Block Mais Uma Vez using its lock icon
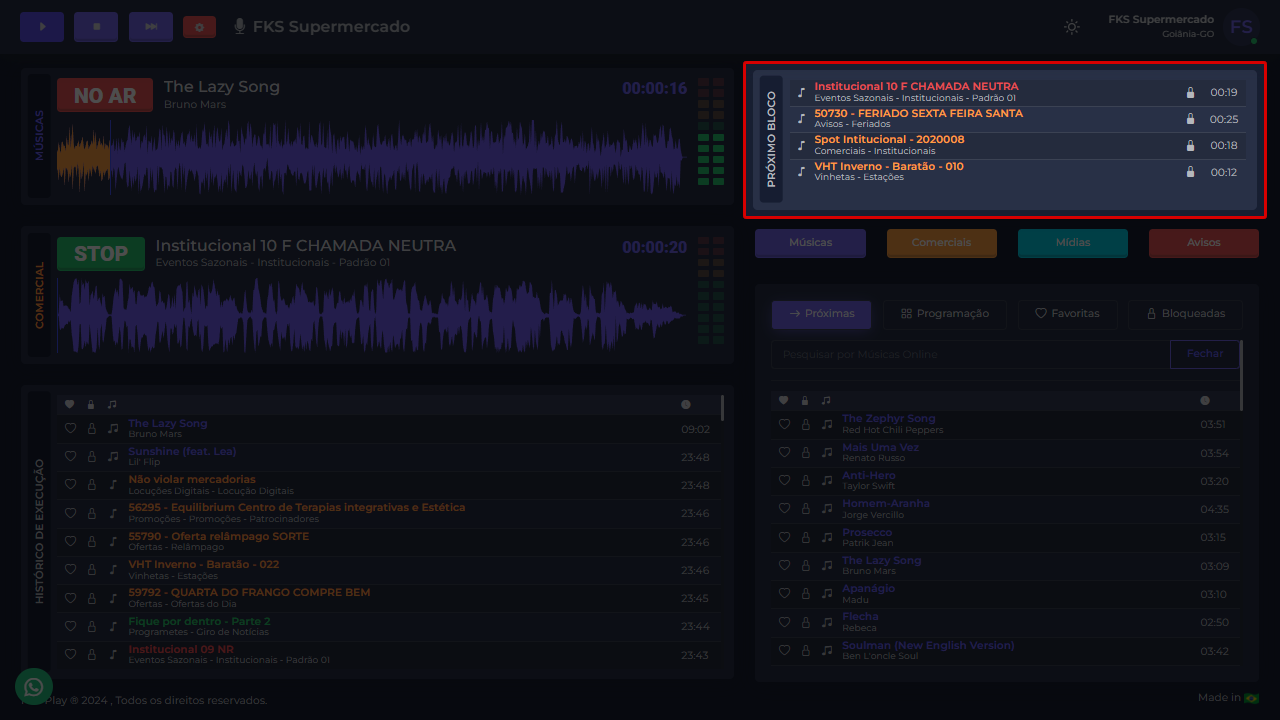Image resolution: width=1280 pixels, height=720 pixels. tap(805, 453)
